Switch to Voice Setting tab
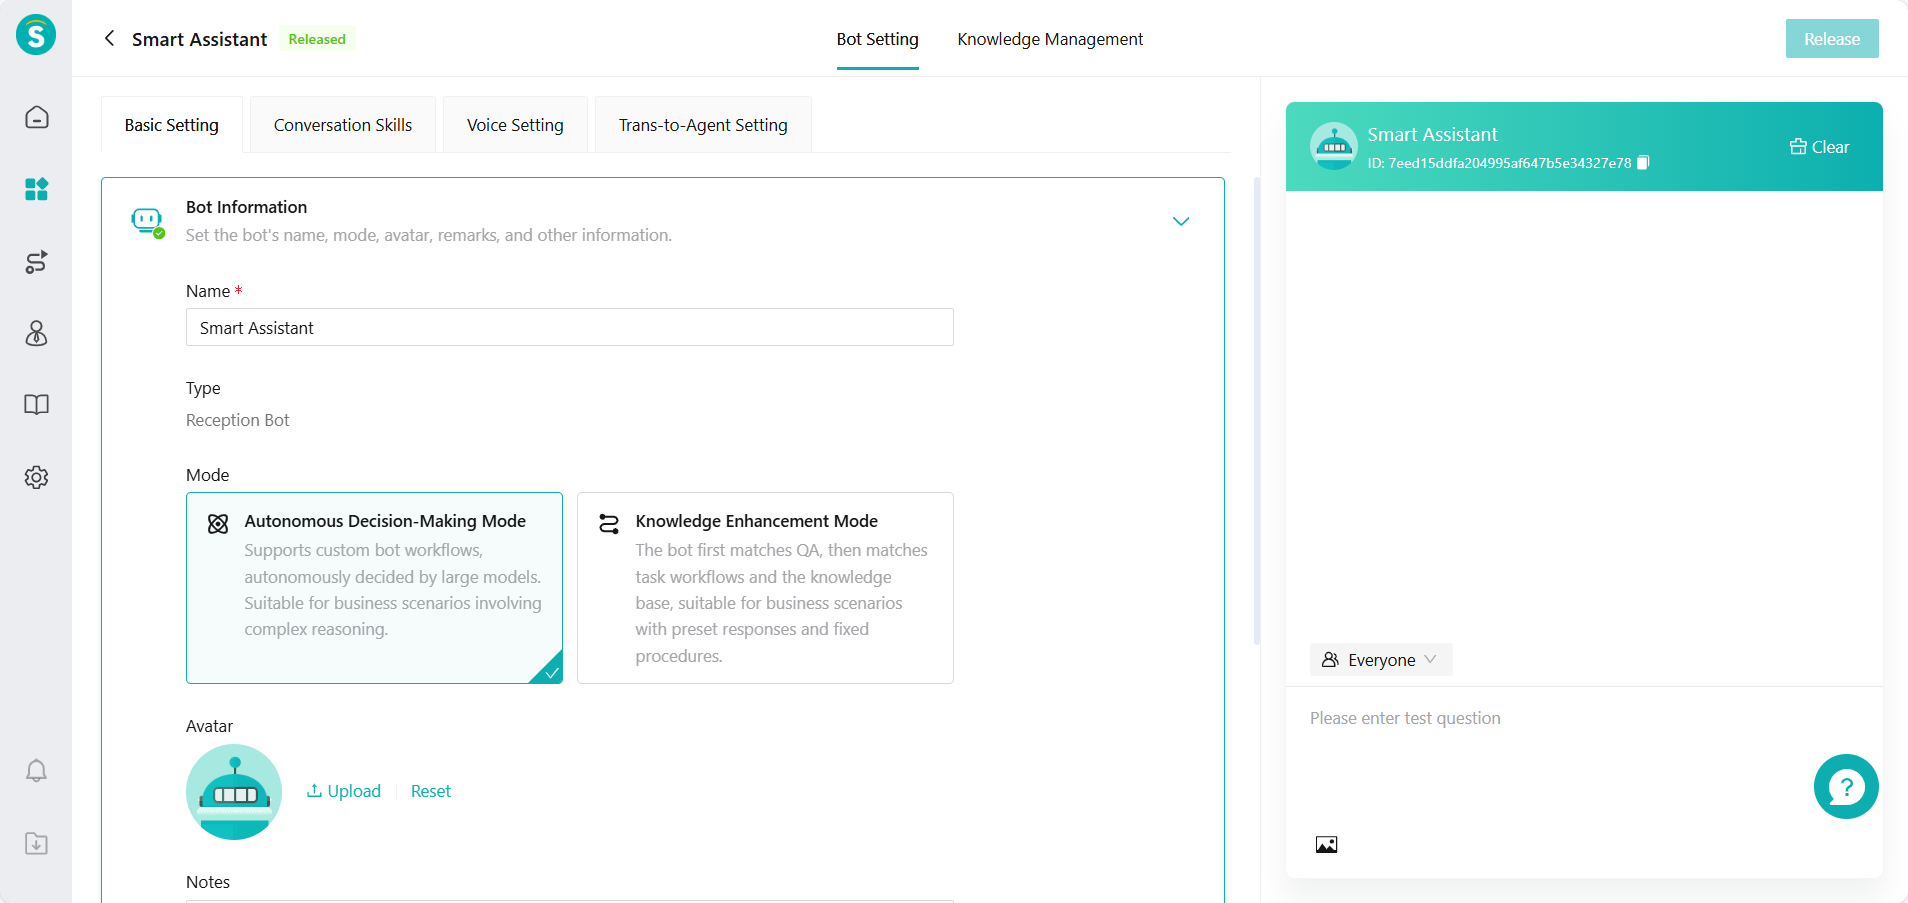 click(515, 125)
